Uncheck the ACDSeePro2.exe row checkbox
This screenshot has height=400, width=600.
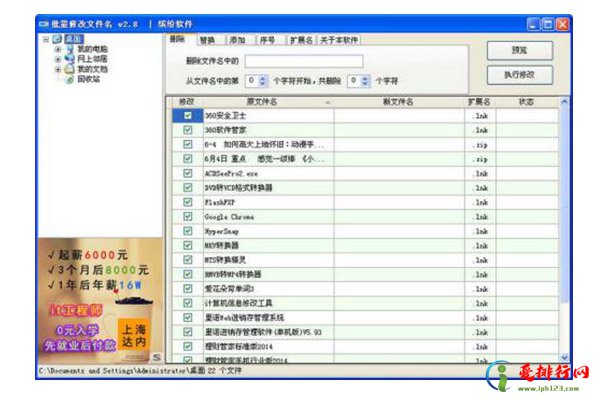(188, 173)
